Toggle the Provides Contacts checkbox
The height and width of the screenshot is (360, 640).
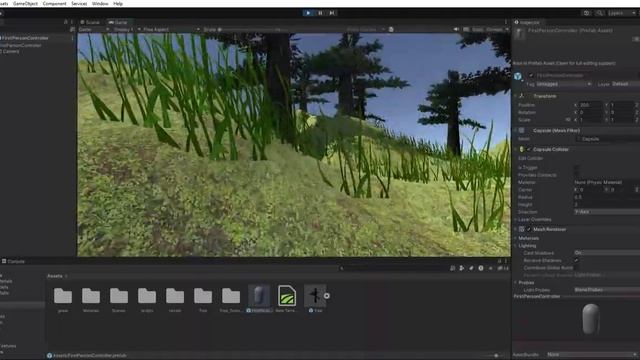pos(577,175)
